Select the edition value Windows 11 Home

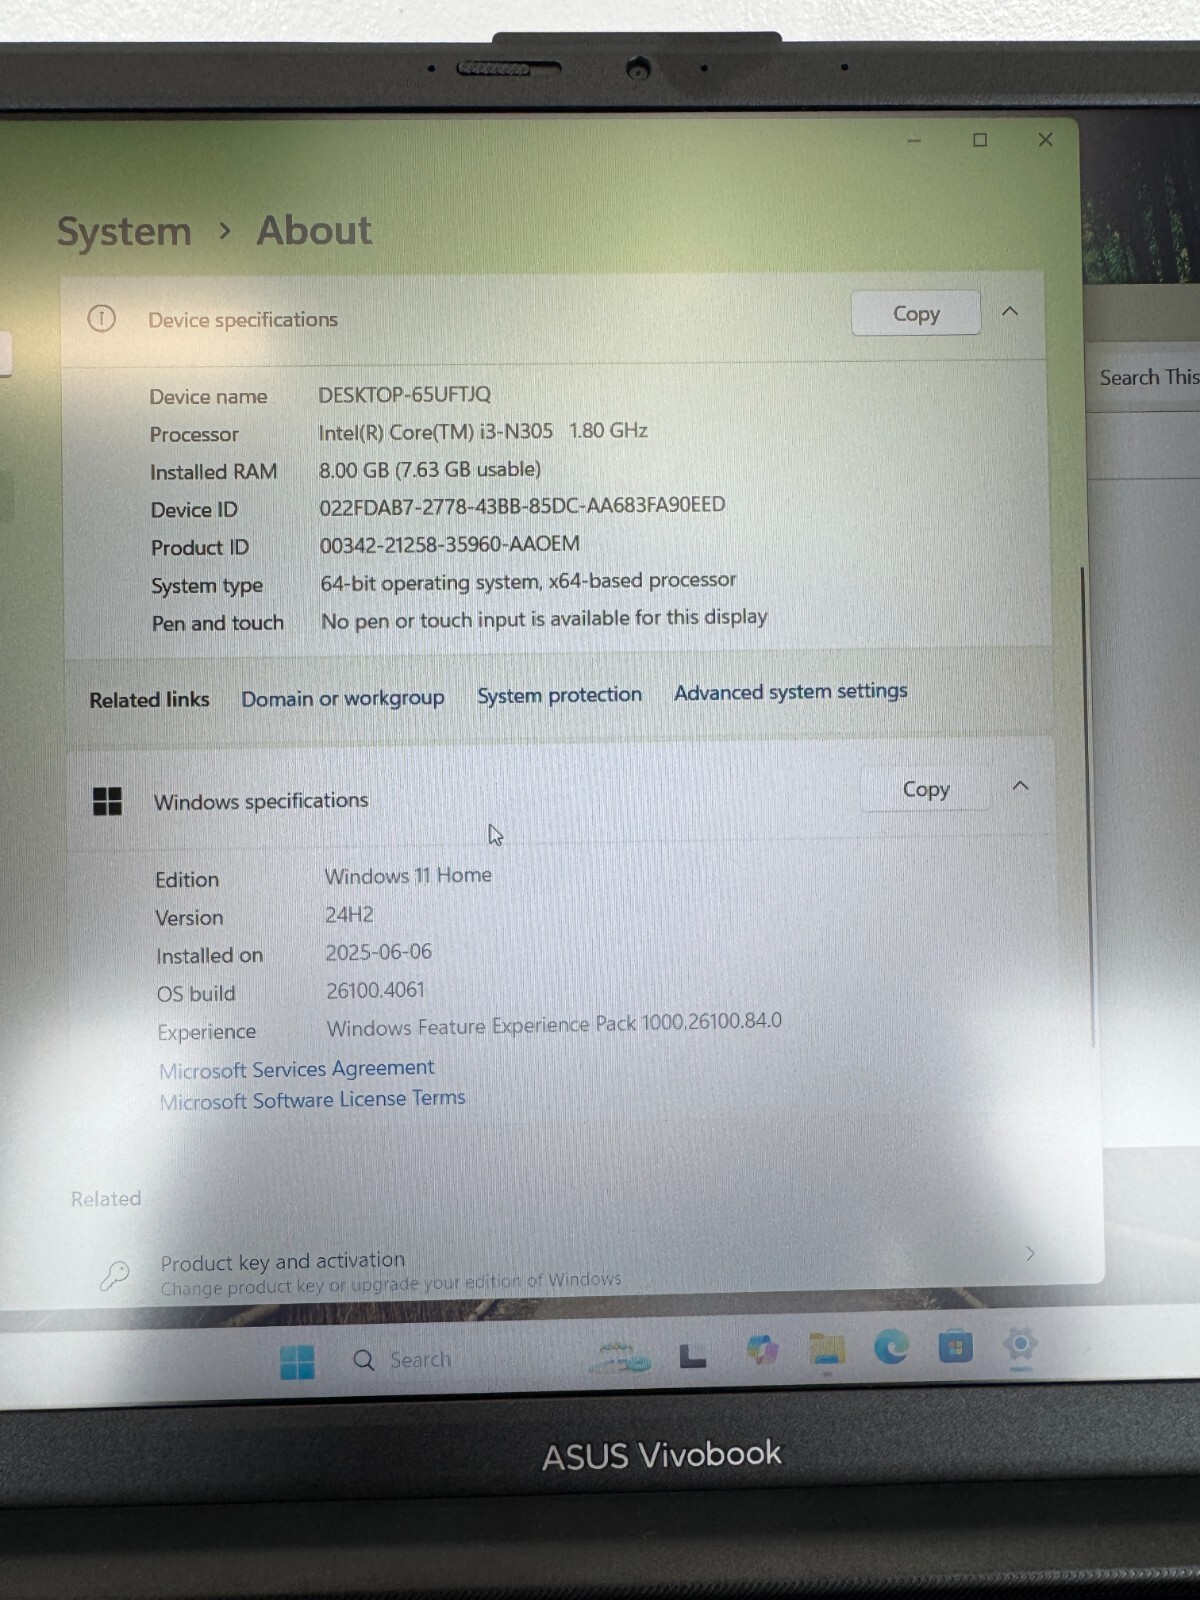[408, 875]
